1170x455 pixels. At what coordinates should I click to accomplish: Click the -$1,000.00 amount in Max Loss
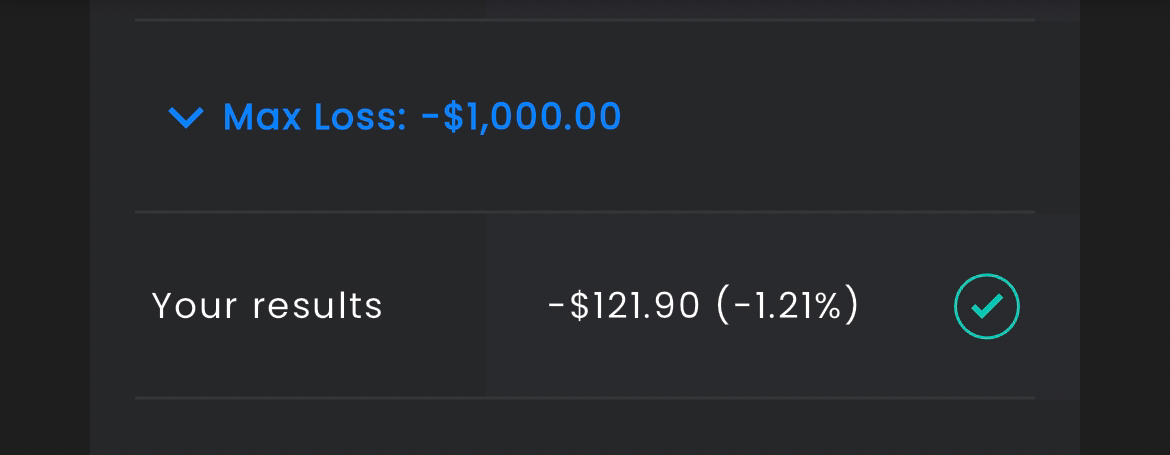coord(521,117)
